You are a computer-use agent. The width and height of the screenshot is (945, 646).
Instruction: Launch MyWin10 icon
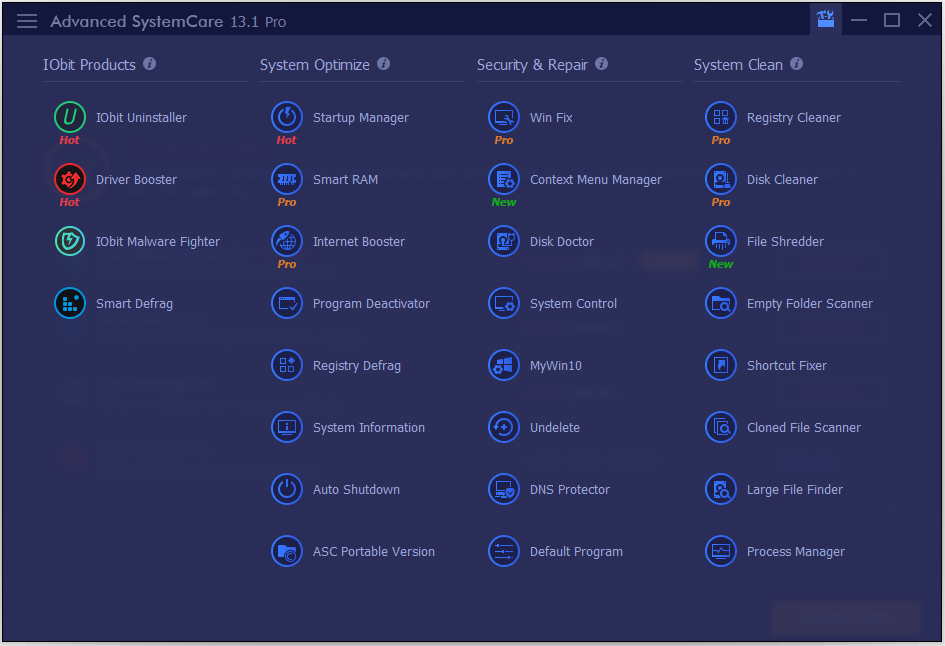504,365
